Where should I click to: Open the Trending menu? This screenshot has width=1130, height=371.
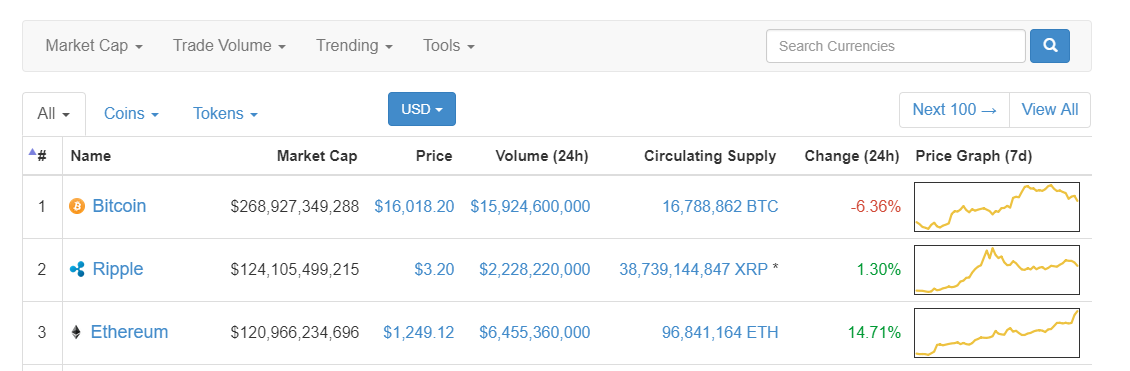[x=354, y=46]
